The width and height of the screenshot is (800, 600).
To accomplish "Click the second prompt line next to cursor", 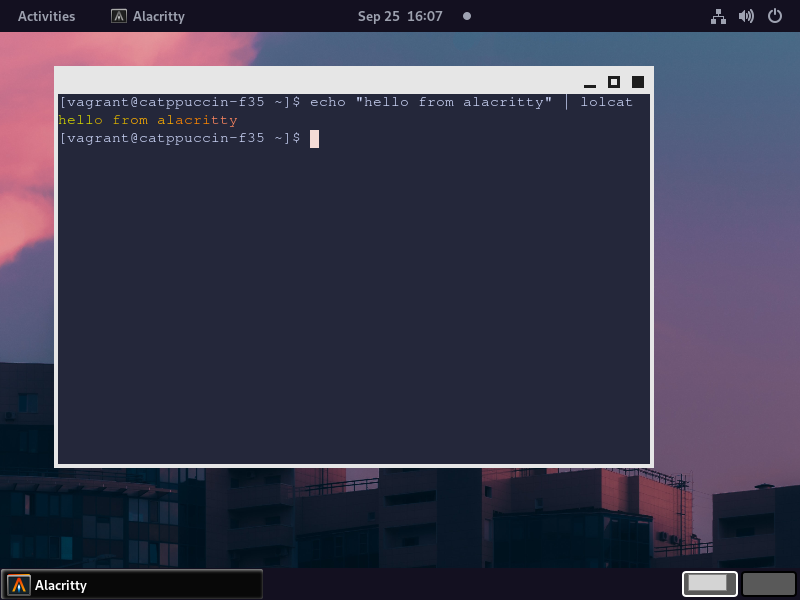I will point(180,138).
